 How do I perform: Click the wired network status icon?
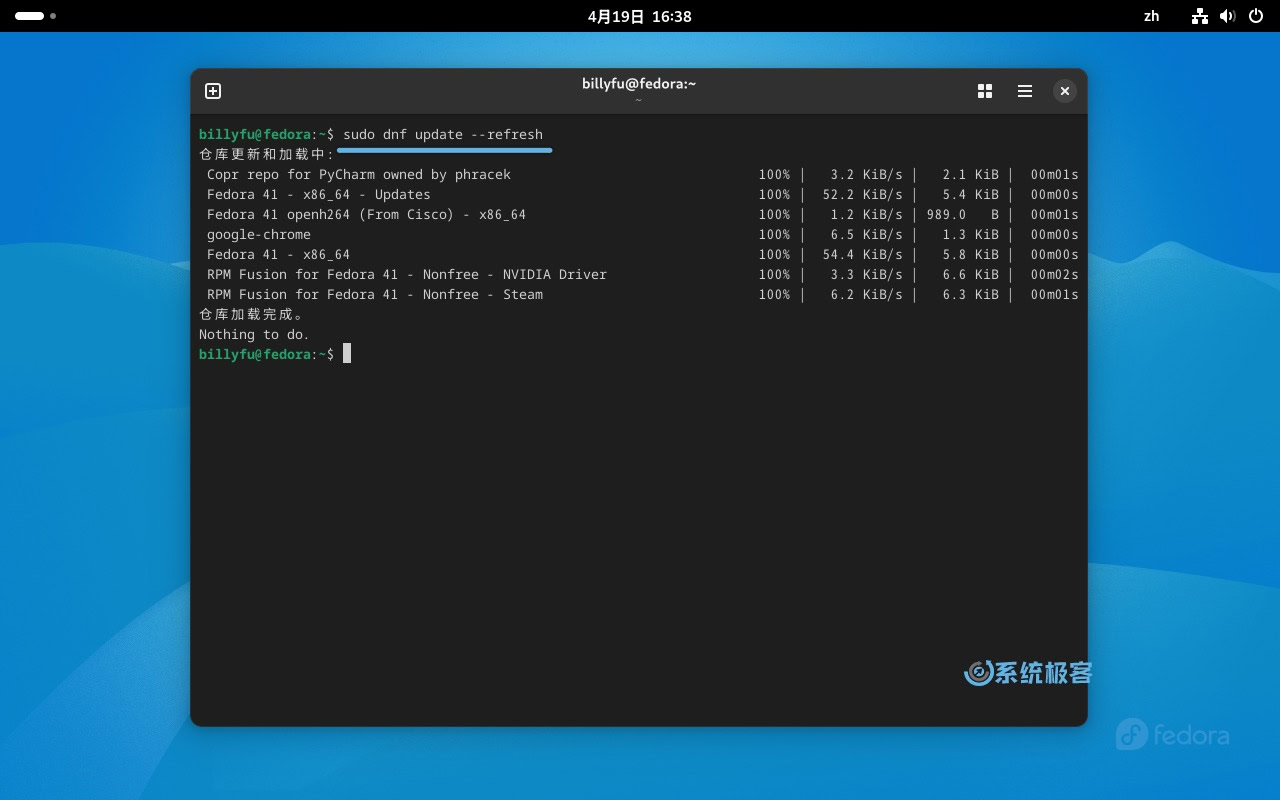tap(1200, 16)
